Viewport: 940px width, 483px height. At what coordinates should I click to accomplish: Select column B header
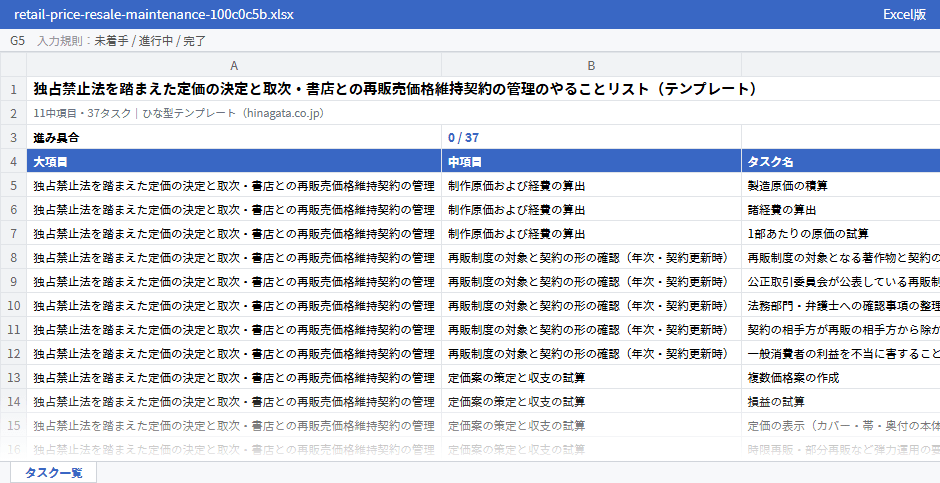tap(591, 65)
